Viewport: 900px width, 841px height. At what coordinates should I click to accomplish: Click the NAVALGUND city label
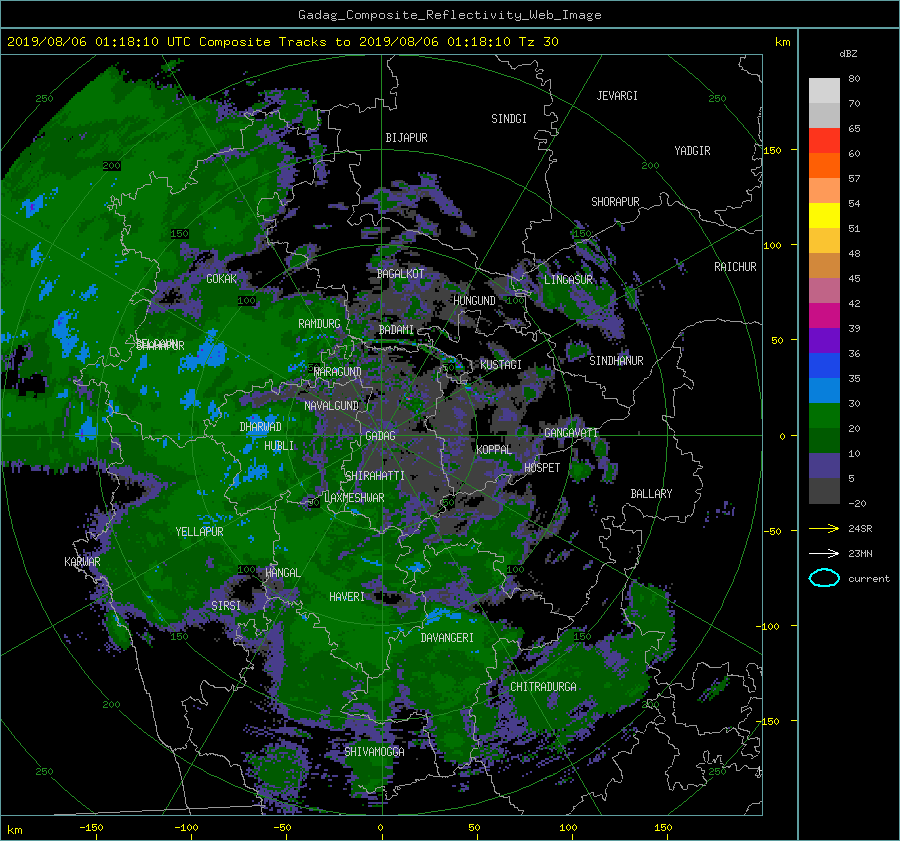click(x=331, y=406)
